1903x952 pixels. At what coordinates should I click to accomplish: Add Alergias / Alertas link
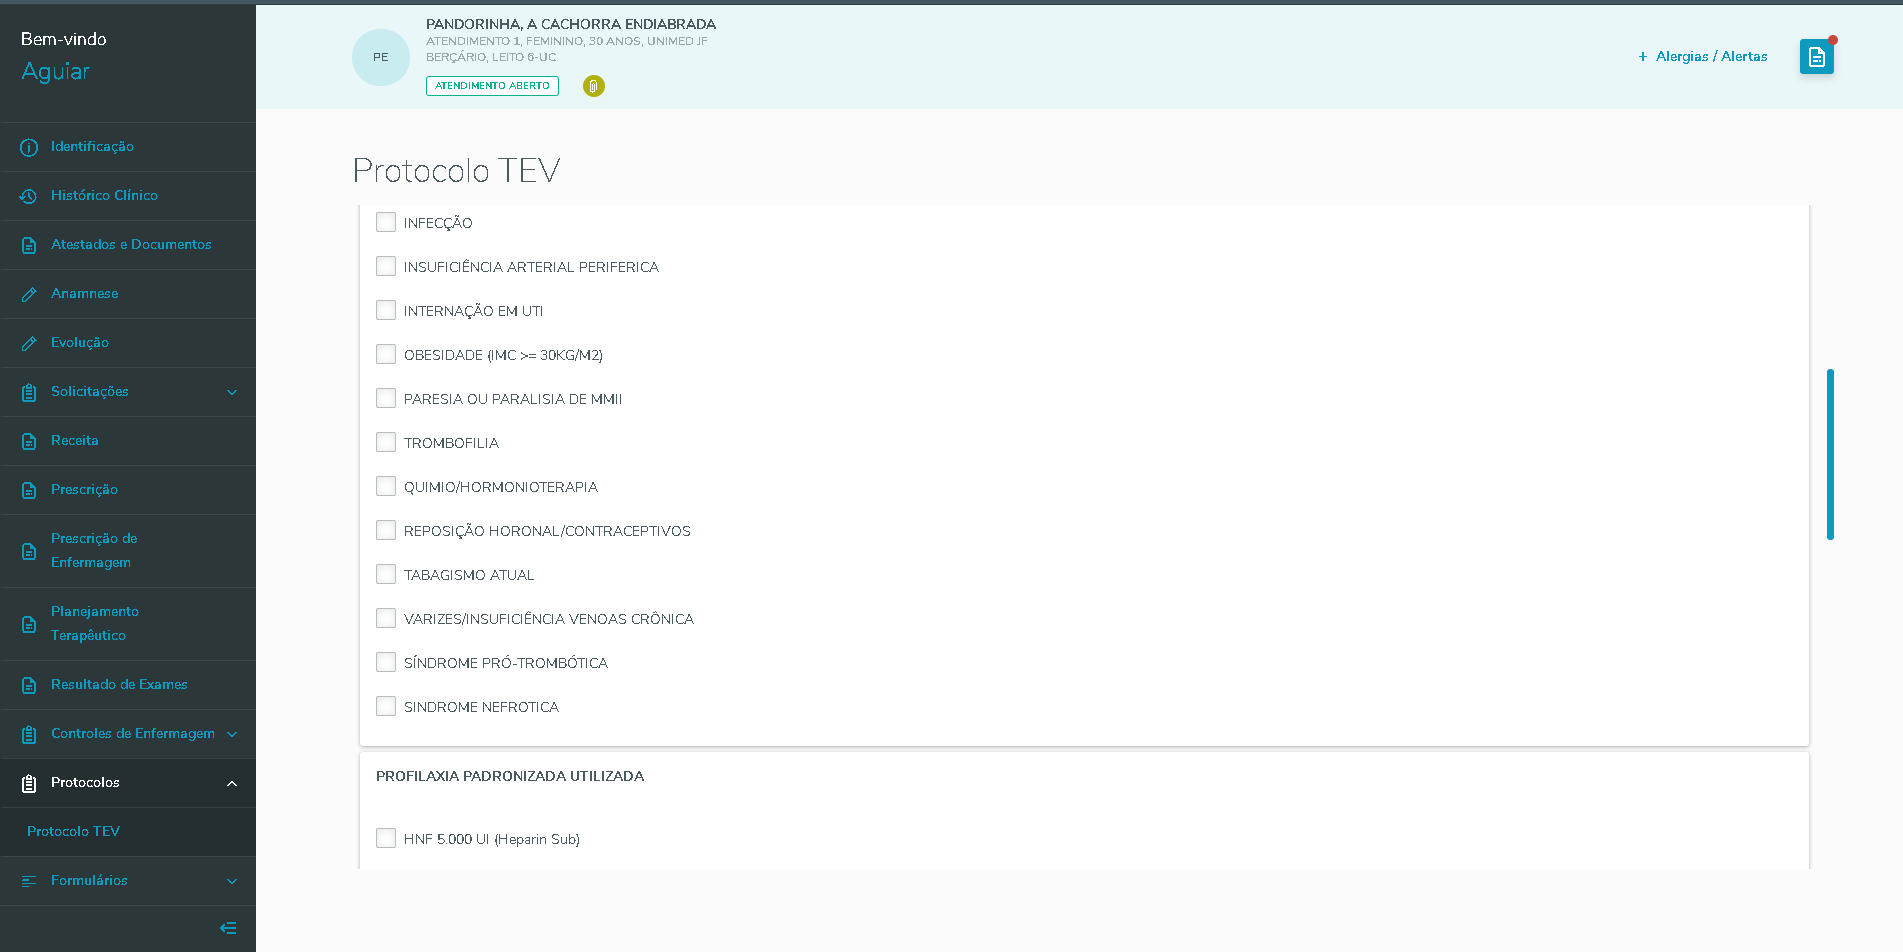[1702, 57]
